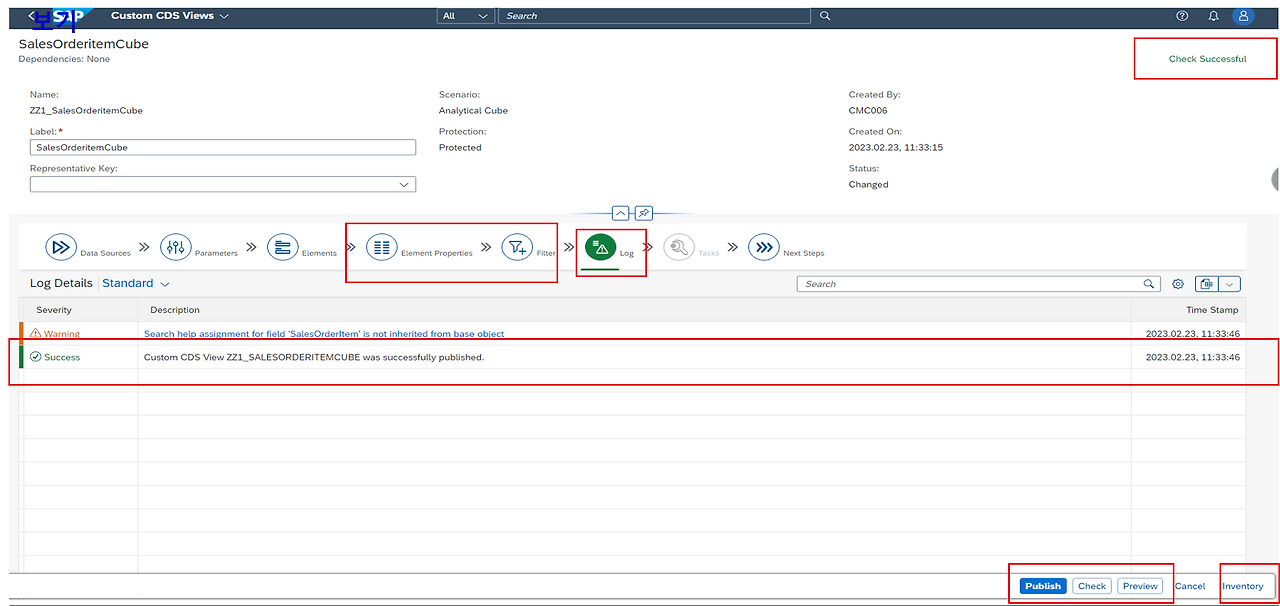Screen dimensions: 1280x606
Task: Open log table settings gear
Action: coord(1178,284)
